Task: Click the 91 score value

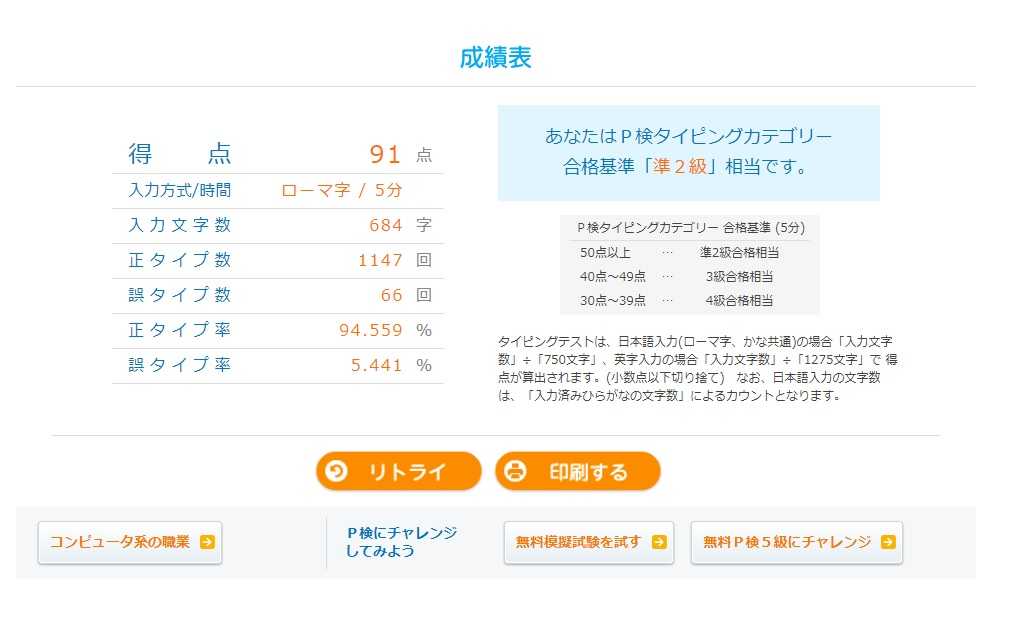Action: tap(385, 154)
